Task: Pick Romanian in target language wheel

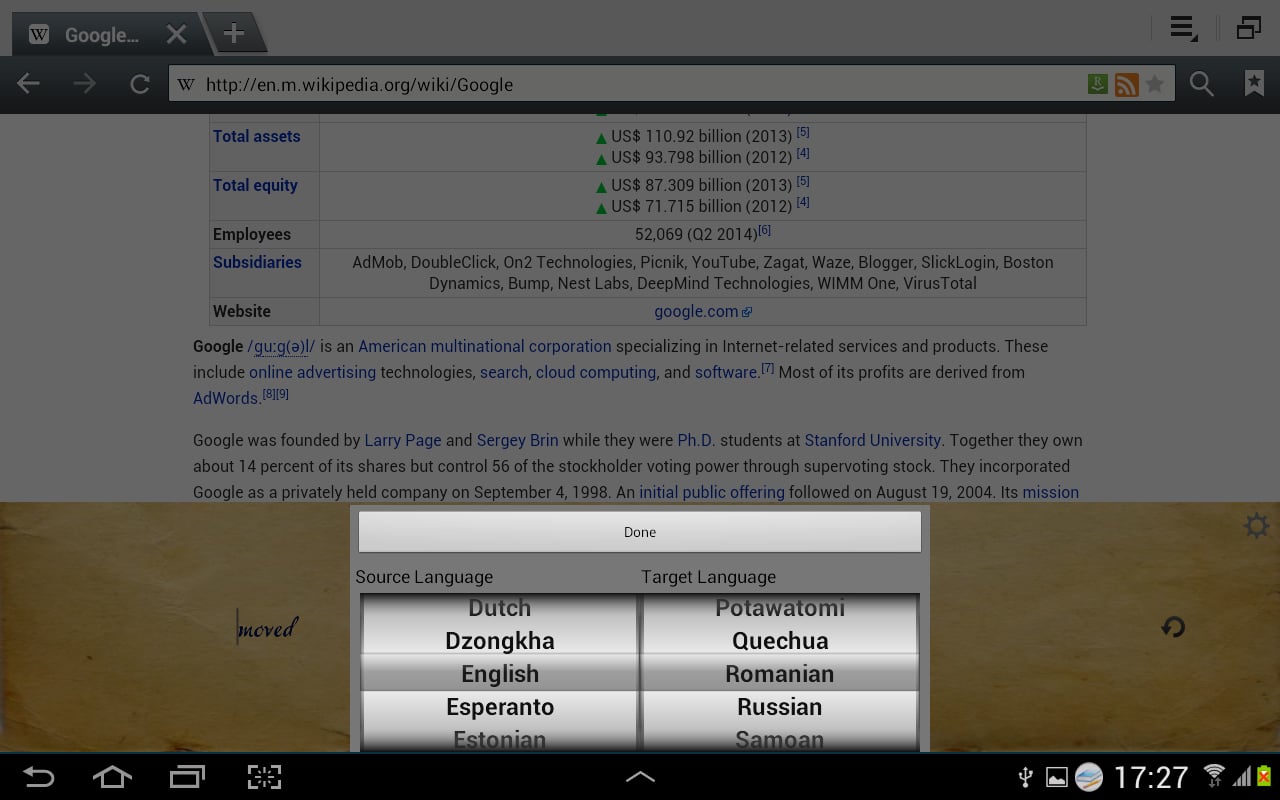Action: point(780,674)
